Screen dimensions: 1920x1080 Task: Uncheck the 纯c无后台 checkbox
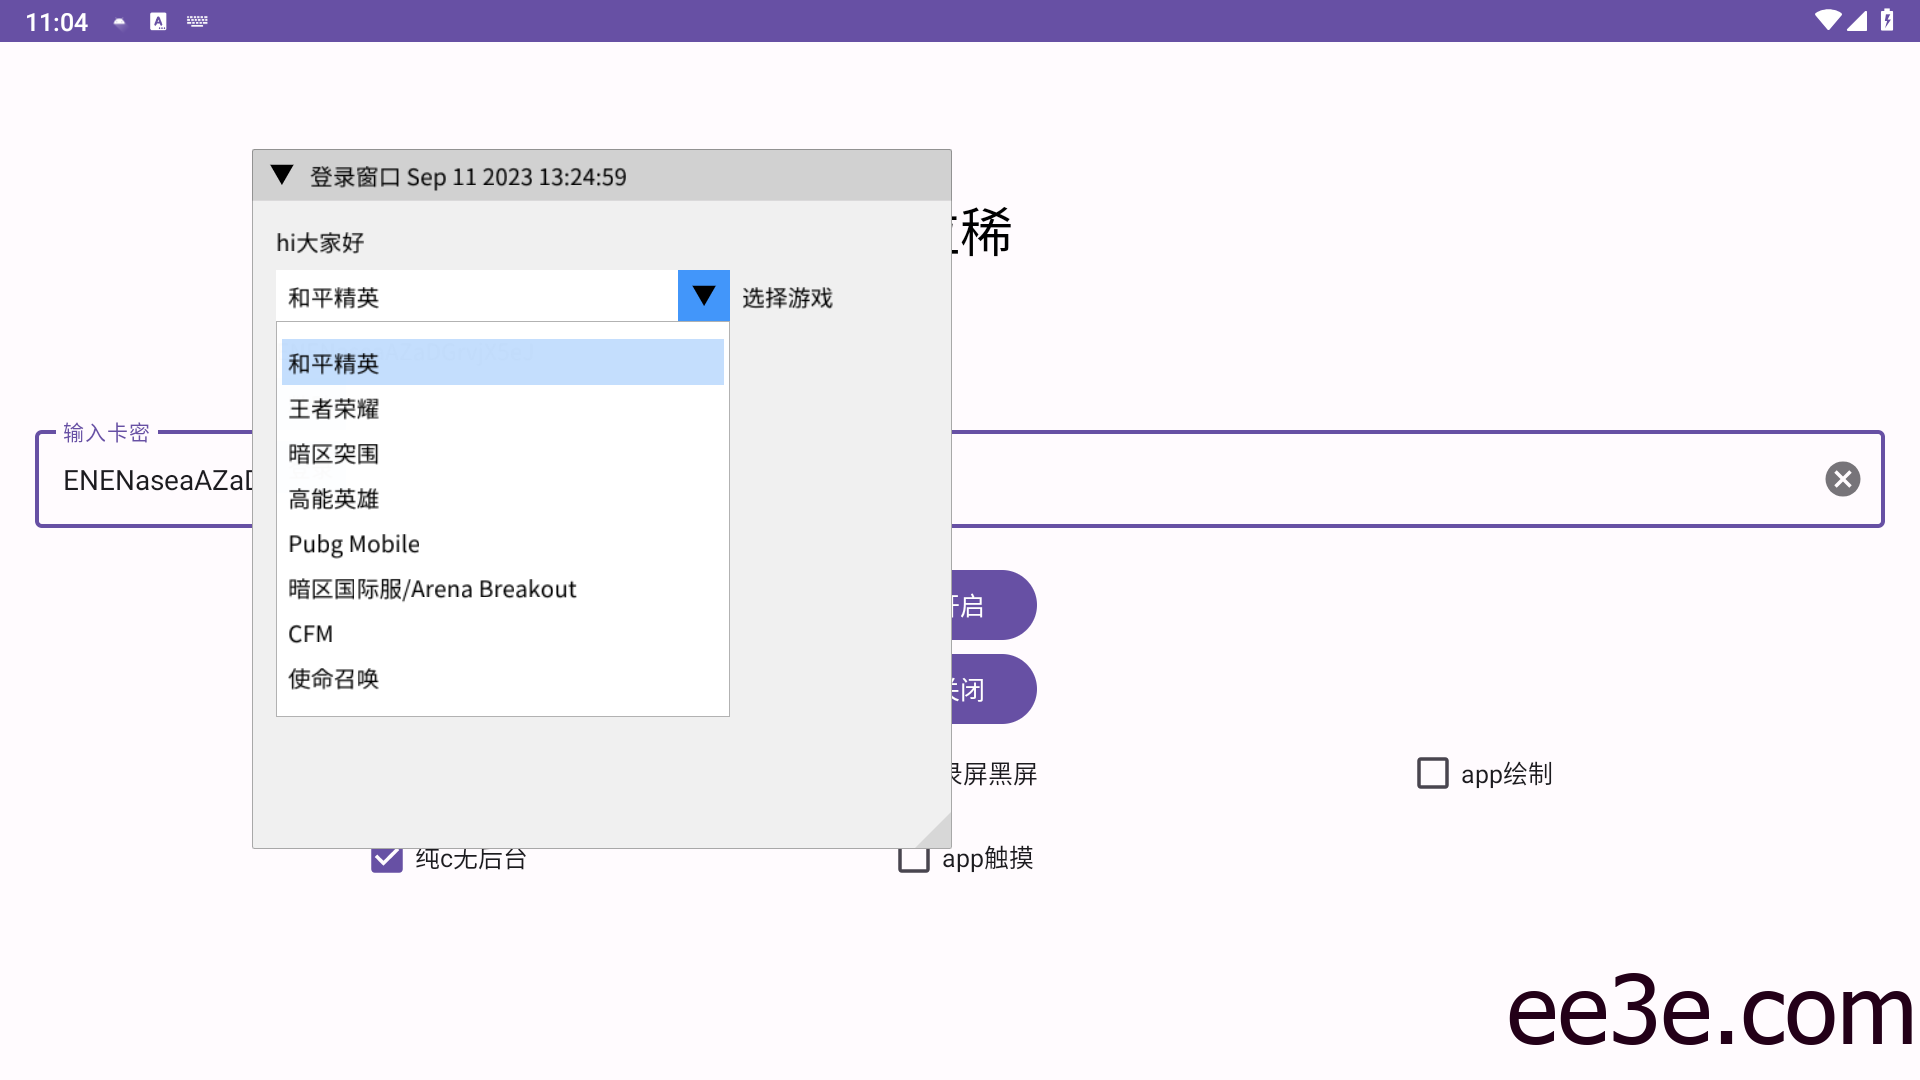click(385, 857)
